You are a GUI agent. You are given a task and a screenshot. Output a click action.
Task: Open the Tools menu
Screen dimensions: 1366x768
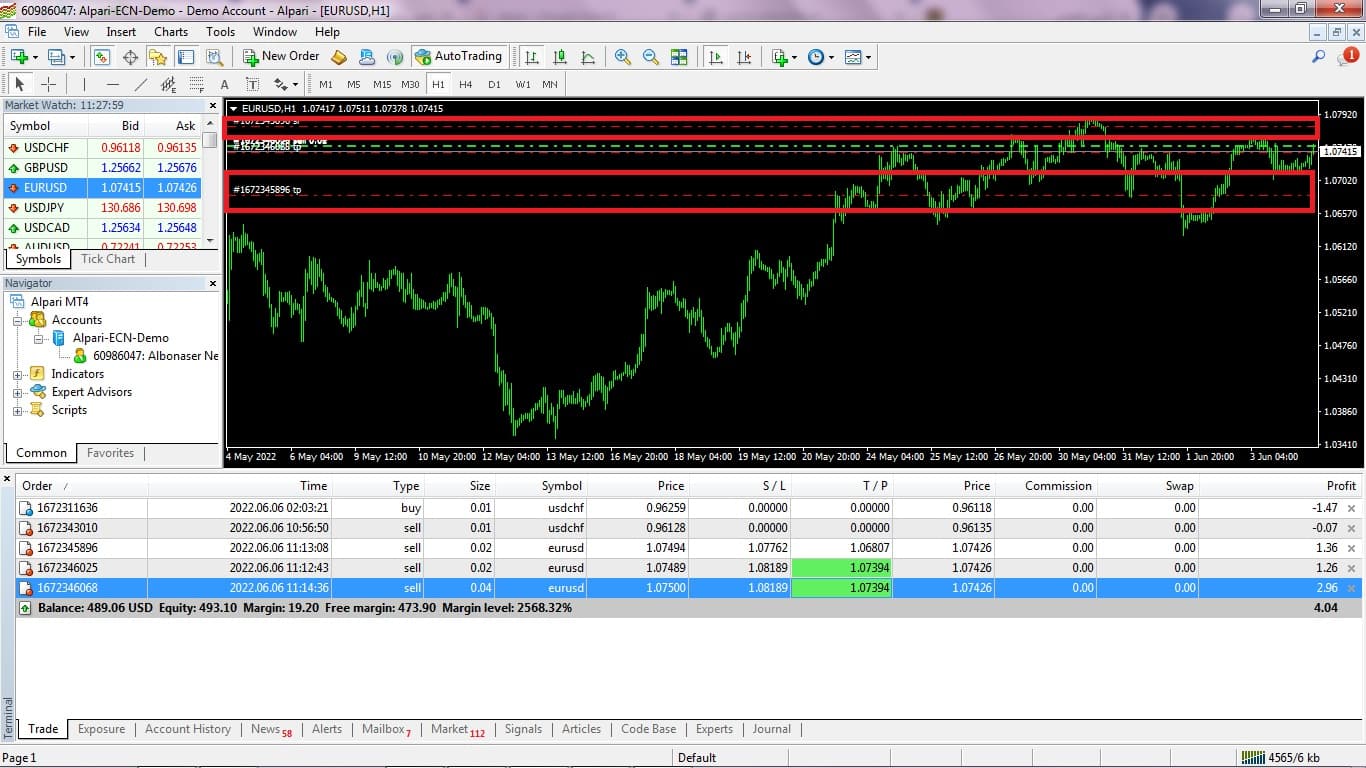220,32
